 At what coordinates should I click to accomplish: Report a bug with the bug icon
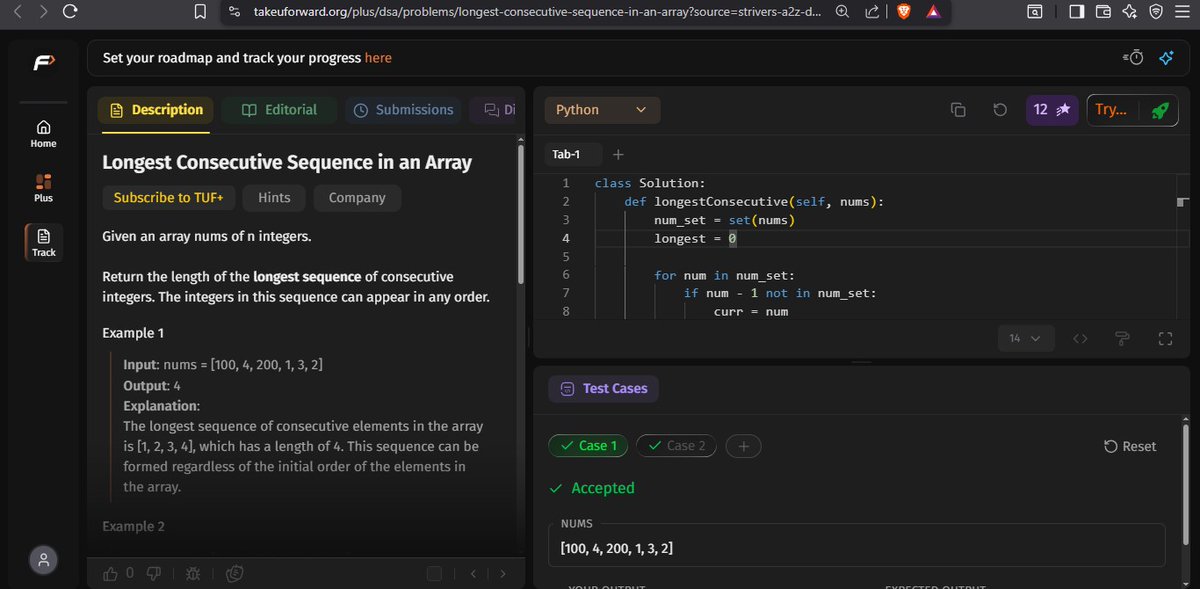pyautogui.click(x=193, y=574)
